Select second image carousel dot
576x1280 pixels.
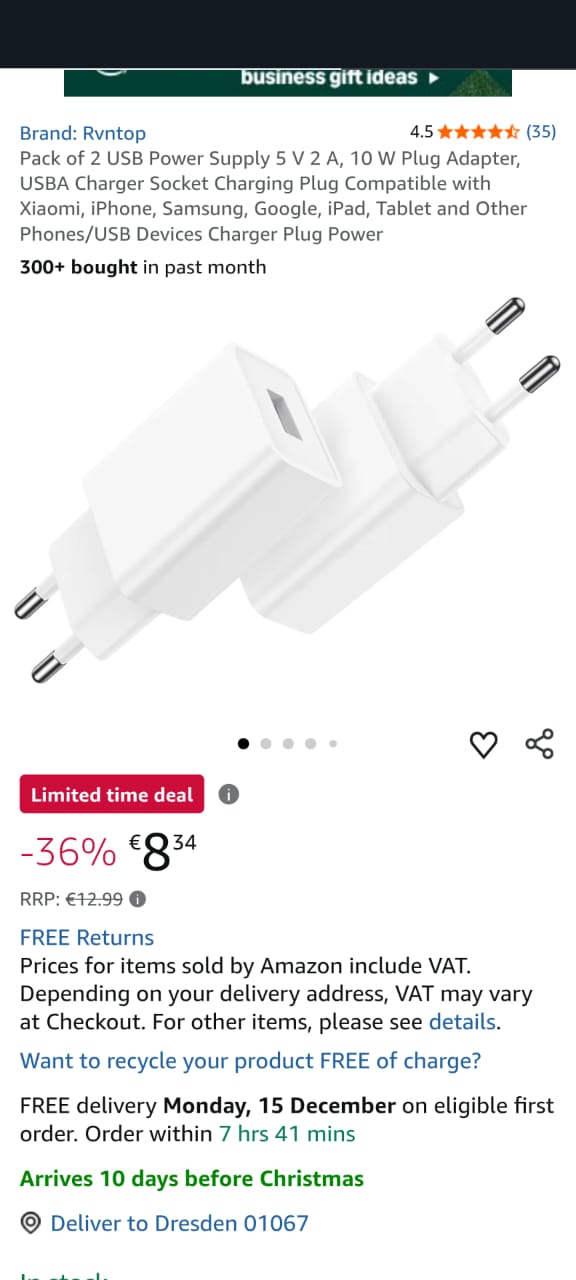pyautogui.click(x=266, y=743)
